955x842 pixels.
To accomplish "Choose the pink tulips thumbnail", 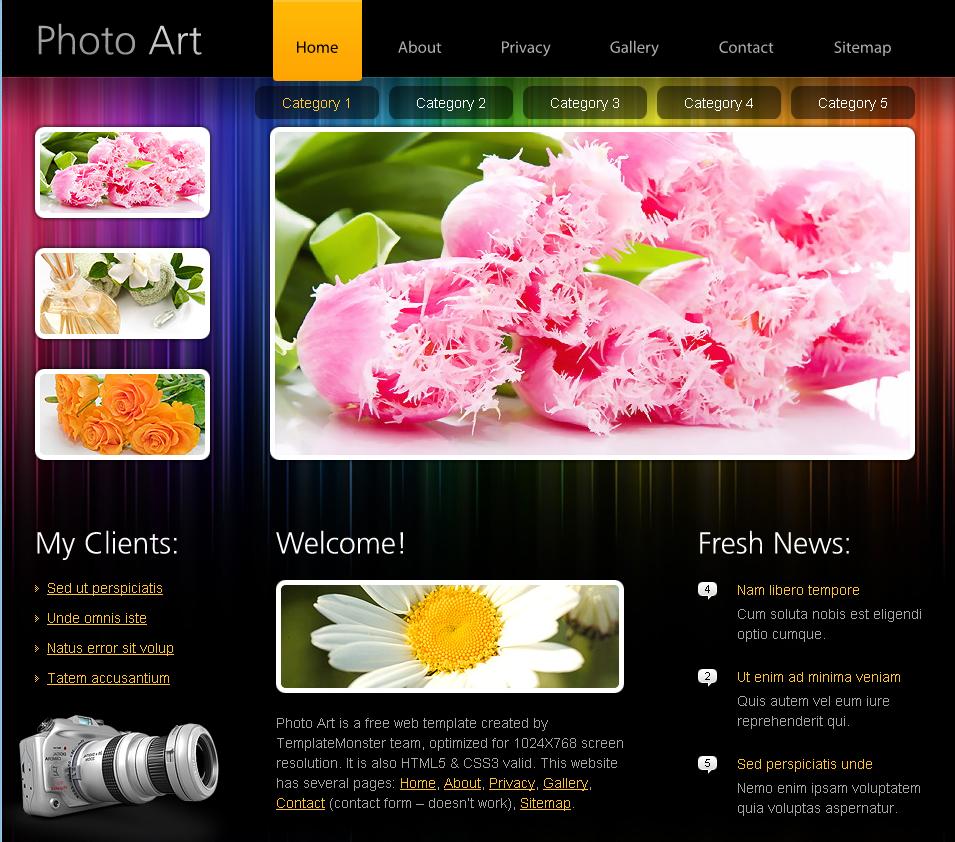I will 122,172.
